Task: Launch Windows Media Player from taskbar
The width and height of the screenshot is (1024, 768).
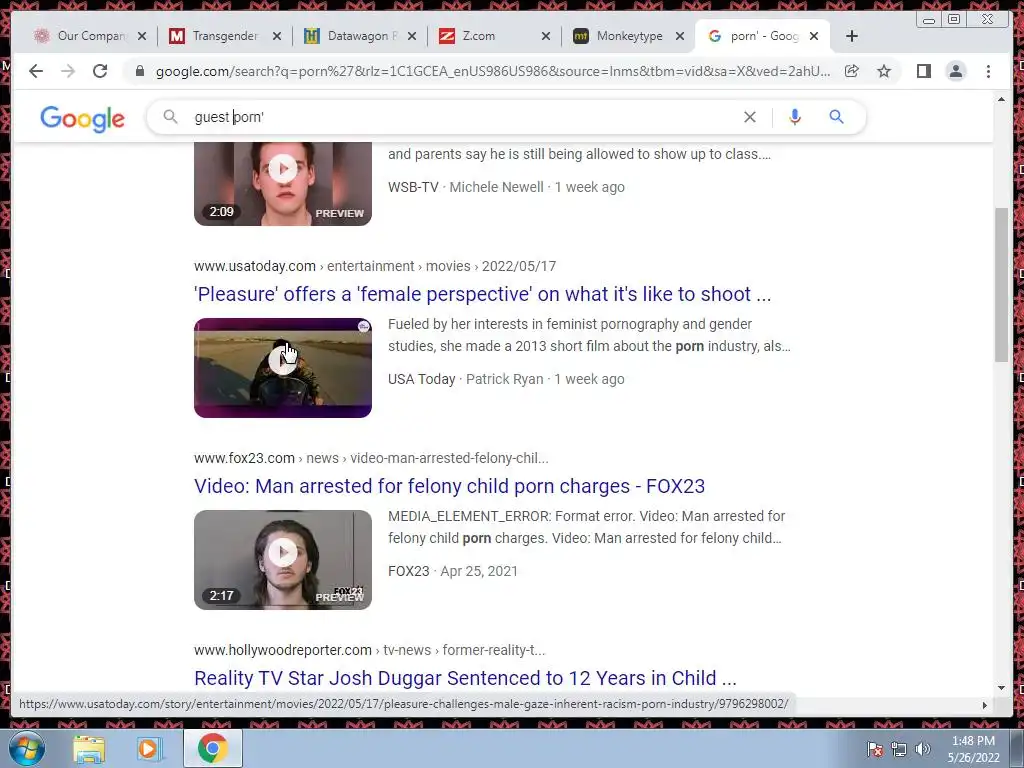Action: coord(148,749)
